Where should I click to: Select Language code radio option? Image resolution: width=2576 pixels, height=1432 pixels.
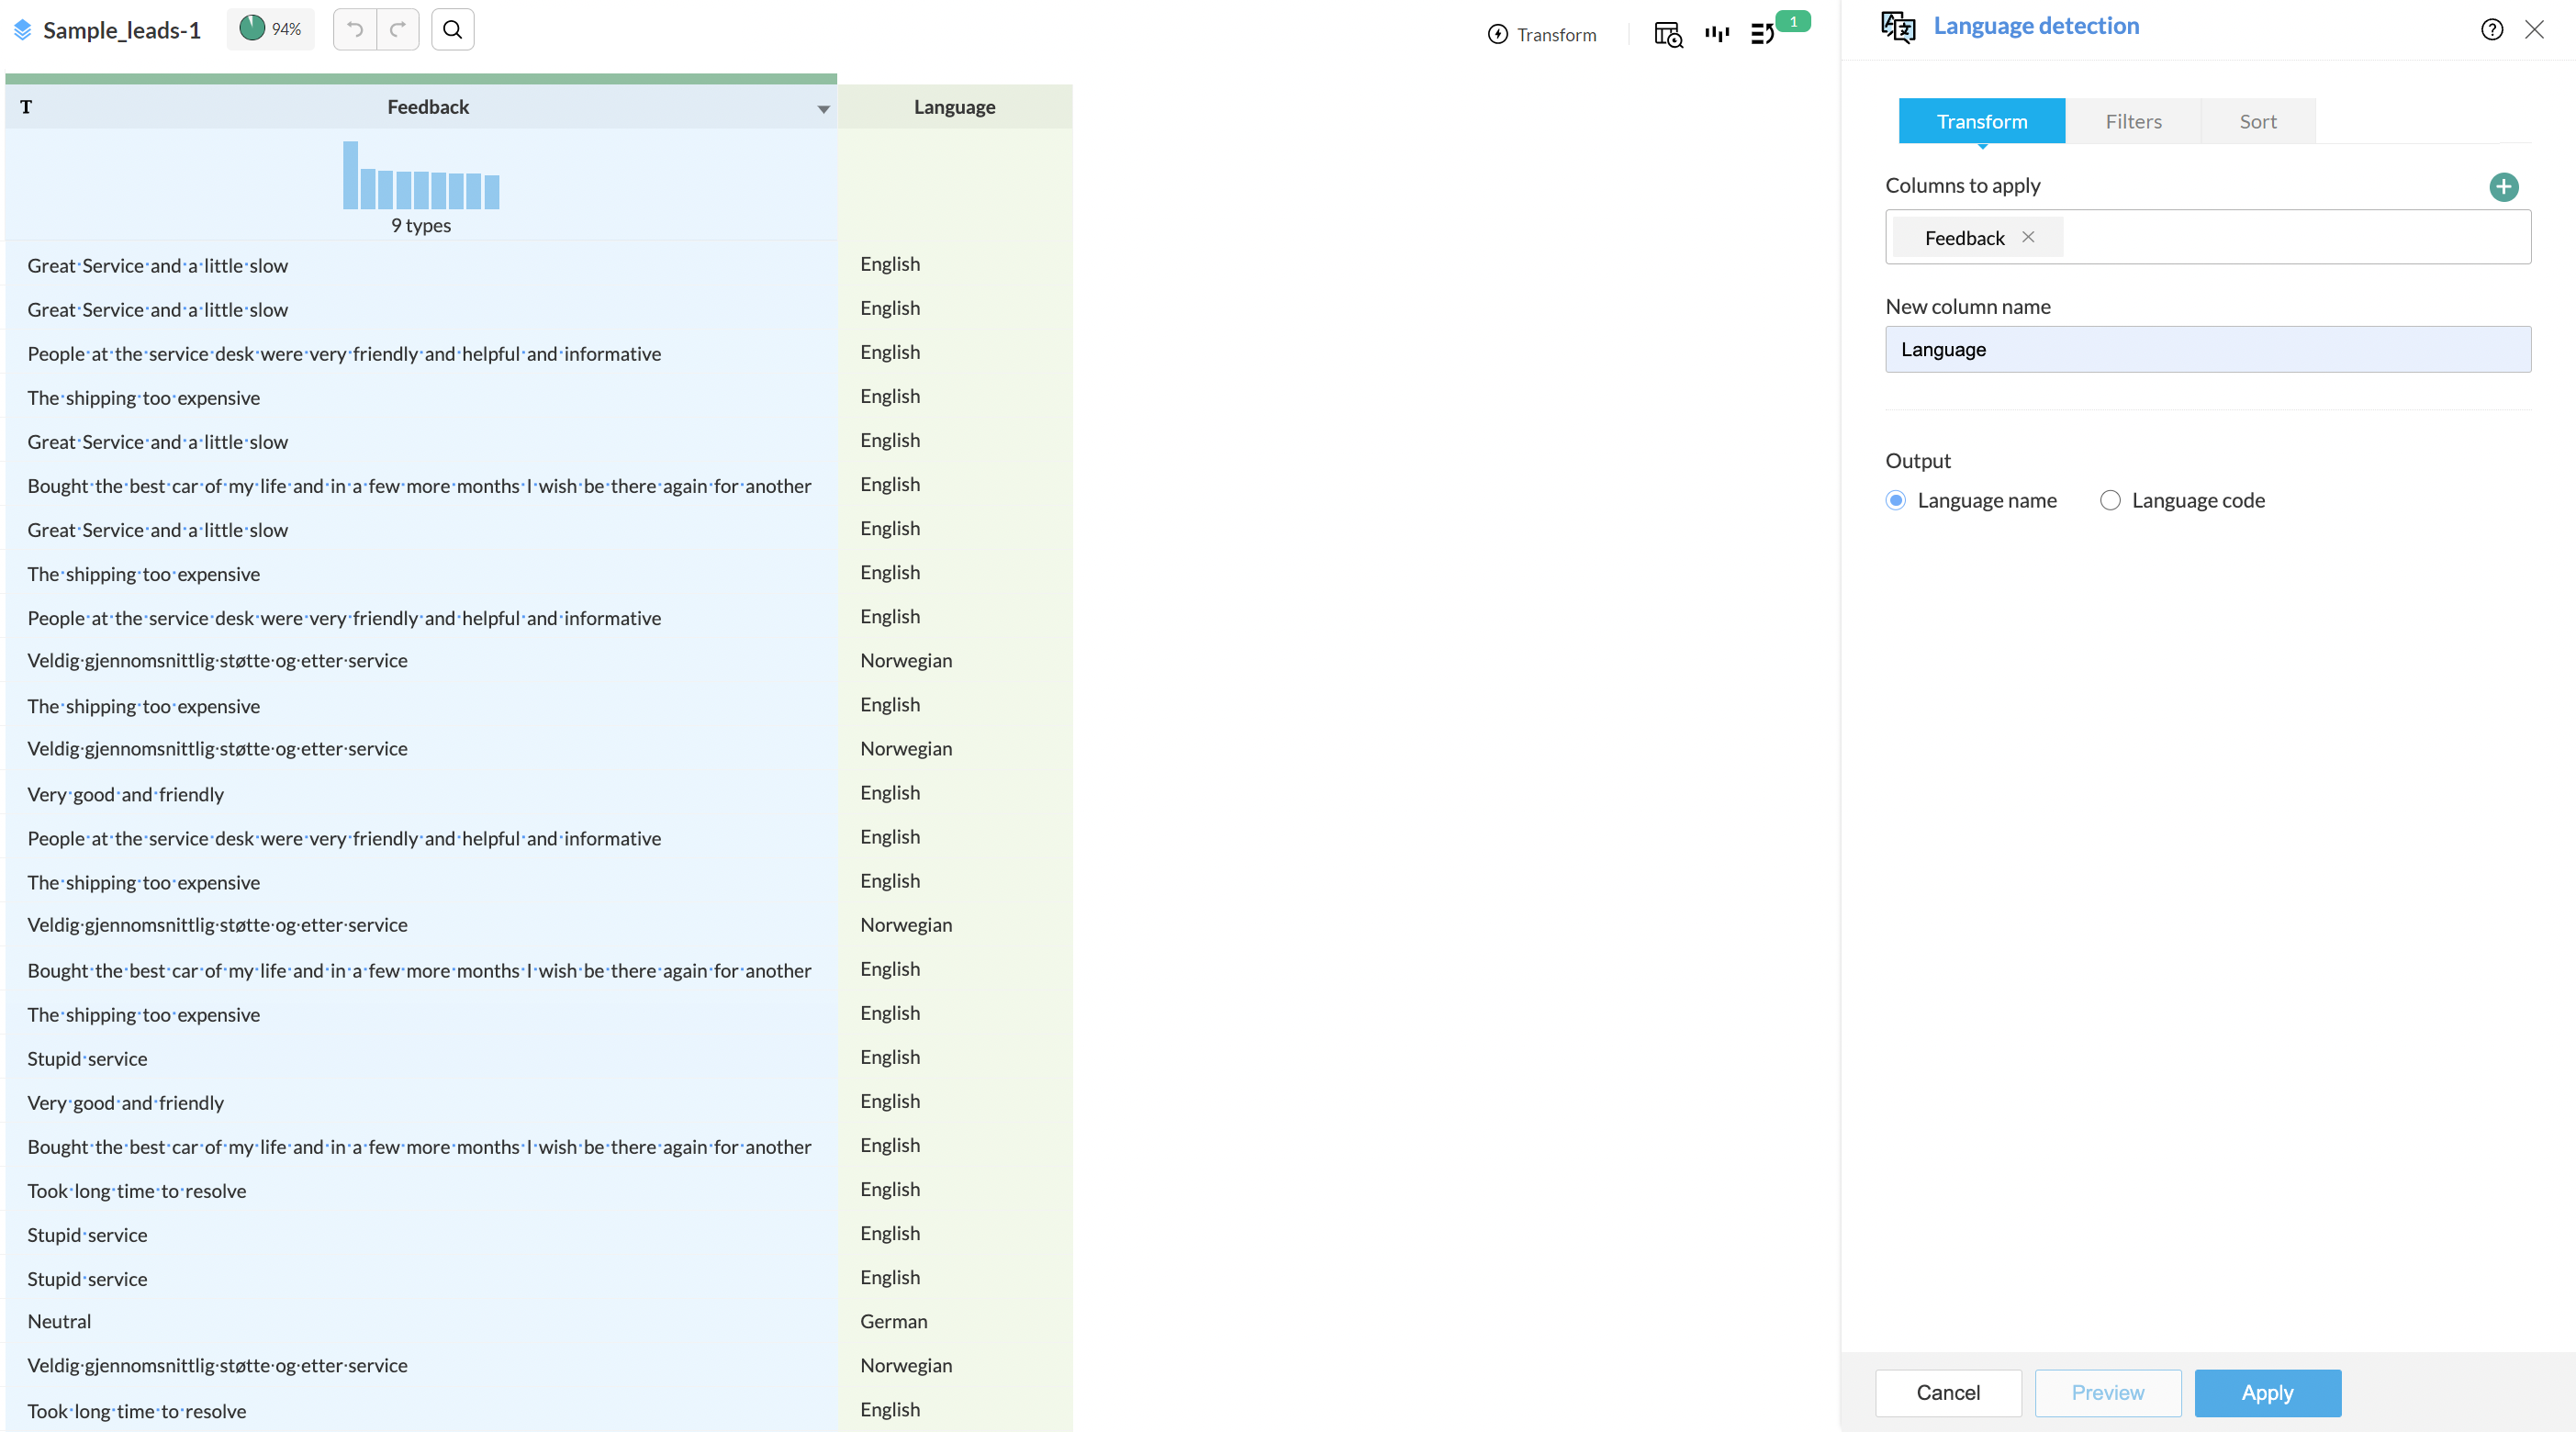2109,500
